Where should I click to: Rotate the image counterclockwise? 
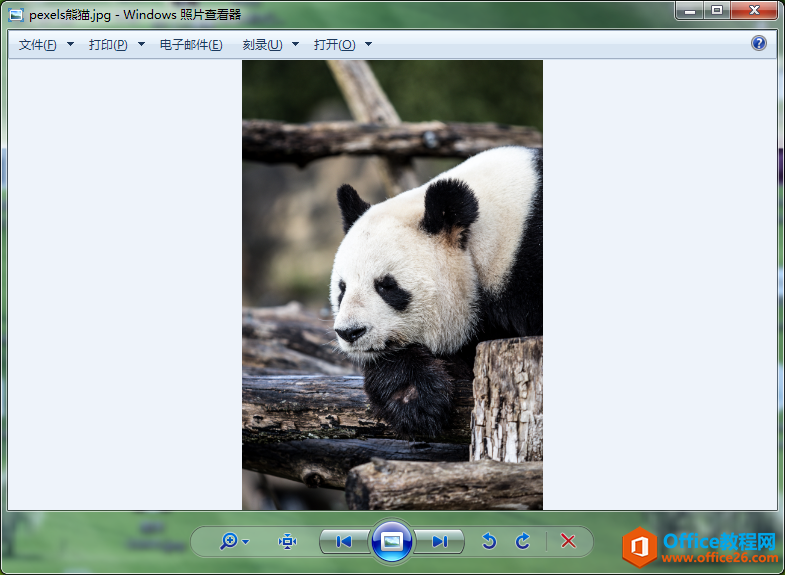tap(489, 541)
